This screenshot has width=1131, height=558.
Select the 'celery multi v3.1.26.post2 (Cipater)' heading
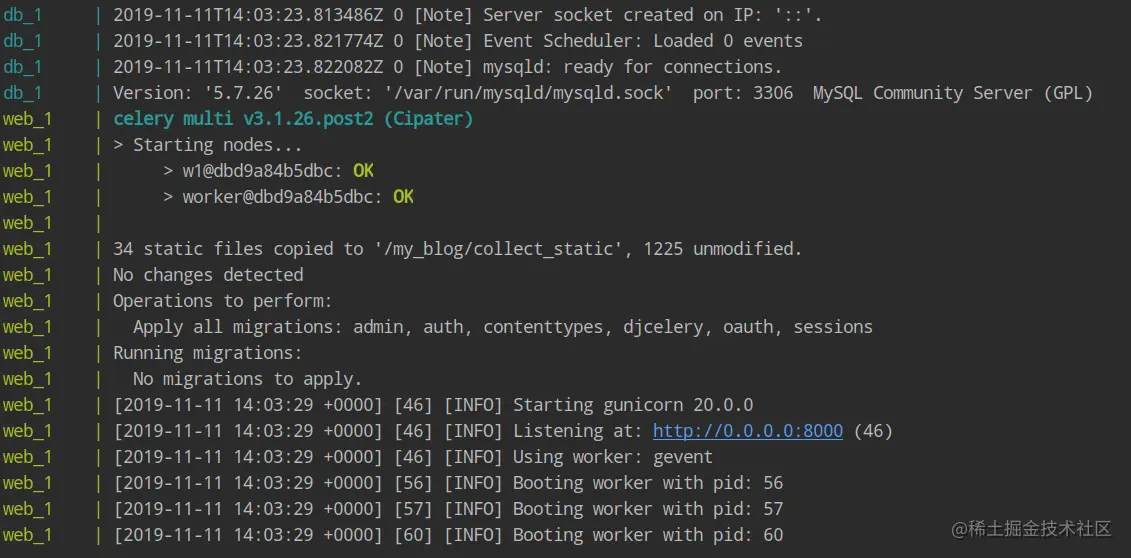click(293, 119)
